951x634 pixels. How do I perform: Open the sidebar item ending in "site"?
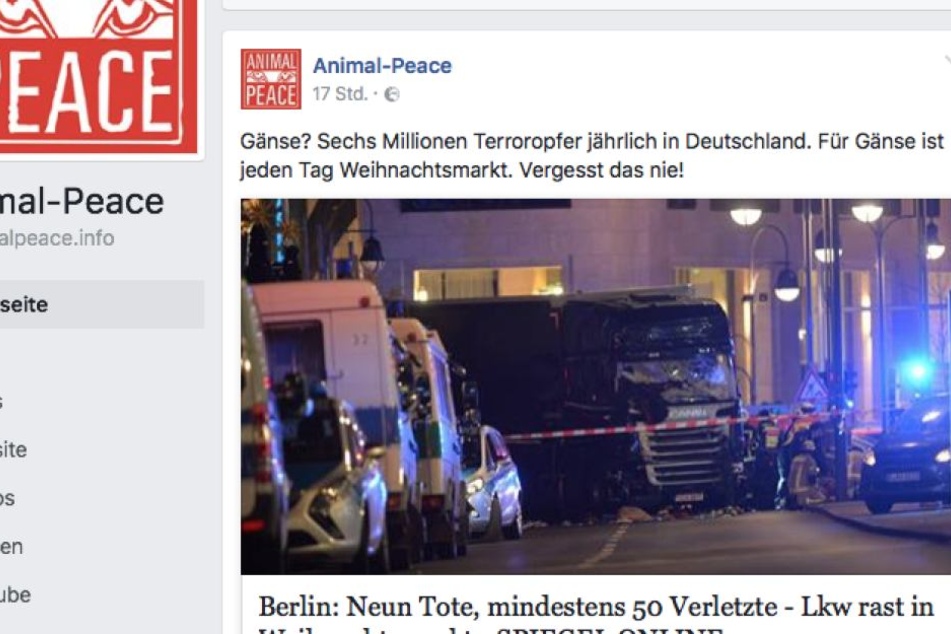pos(13,450)
